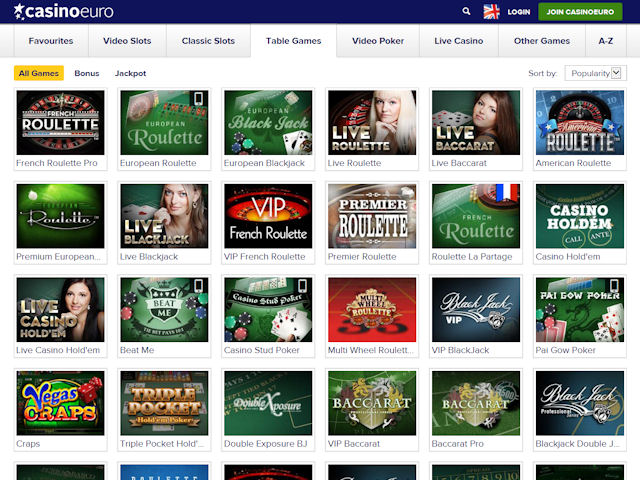The height and width of the screenshot is (480, 640).
Task: Open the Multi Wheel Roulette thumbnail
Action: point(372,310)
